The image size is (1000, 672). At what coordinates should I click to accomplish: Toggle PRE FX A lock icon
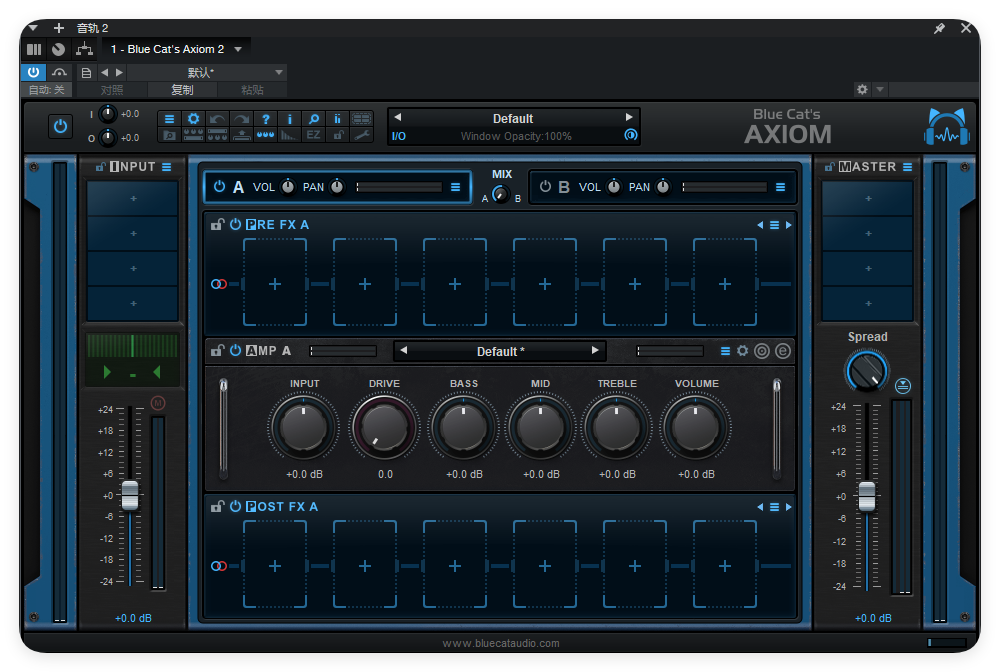(217, 224)
